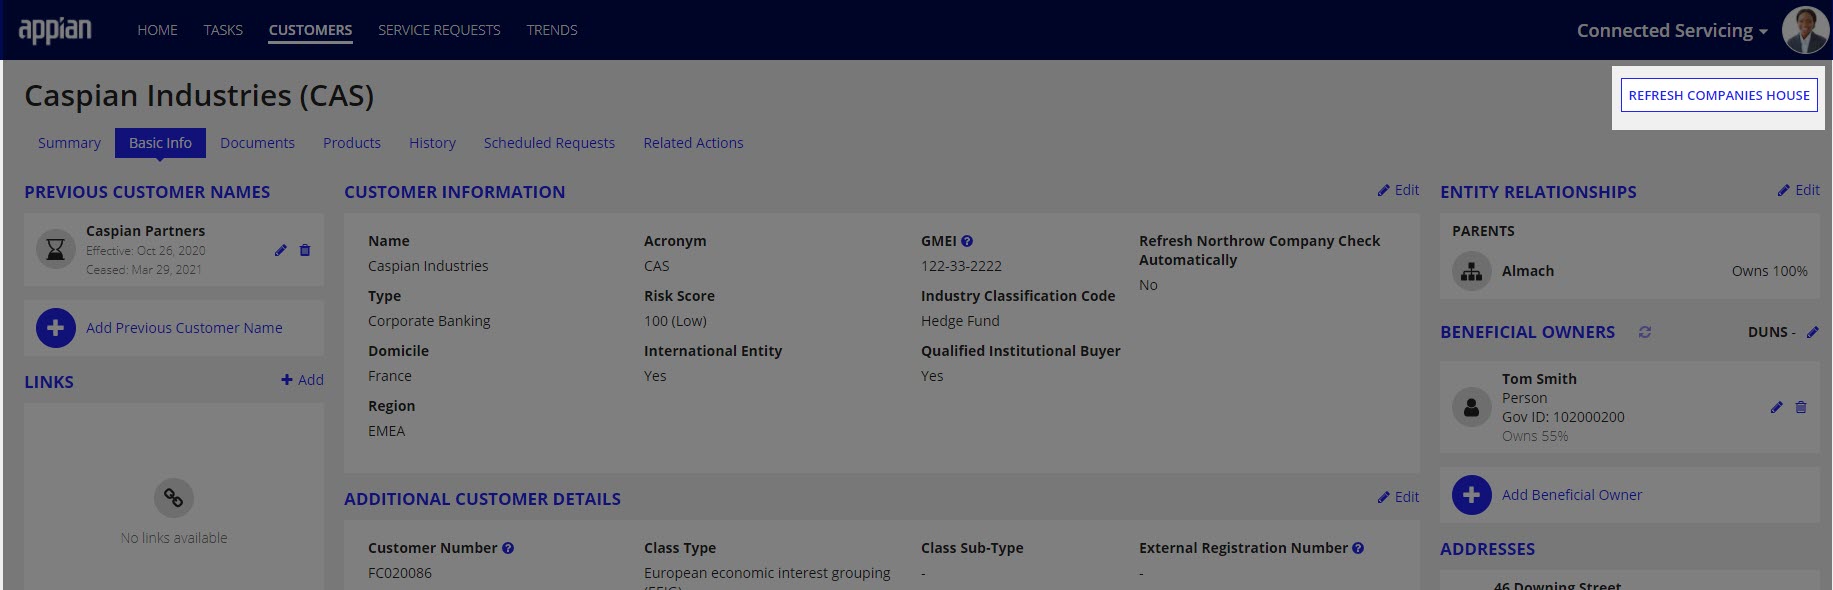Click the plus icon for Add Previous Customer Name

pos(56,328)
